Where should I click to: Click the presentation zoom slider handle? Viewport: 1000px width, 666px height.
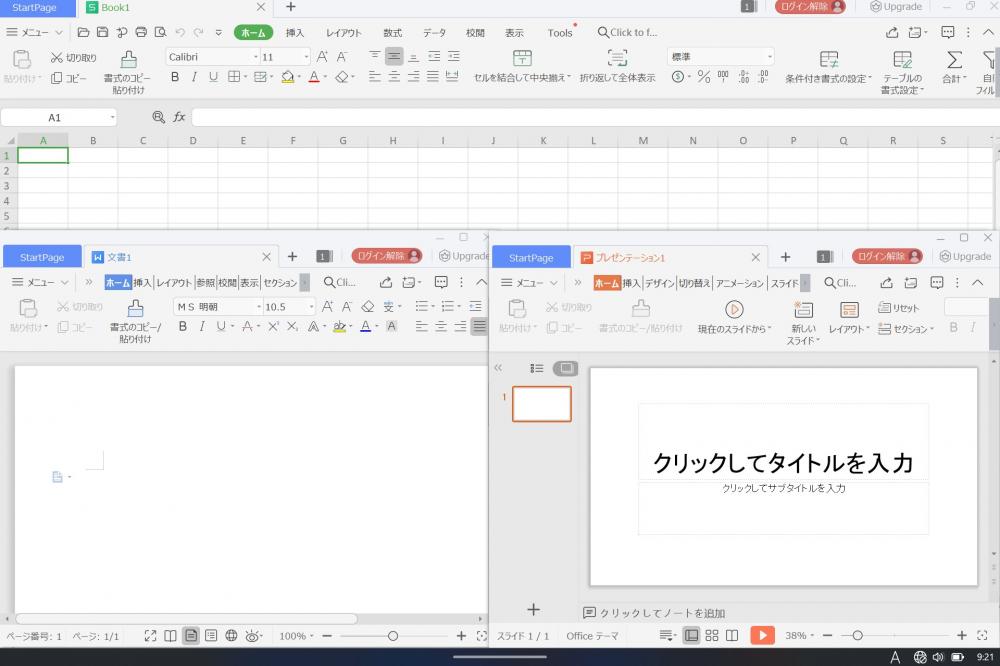[858, 635]
